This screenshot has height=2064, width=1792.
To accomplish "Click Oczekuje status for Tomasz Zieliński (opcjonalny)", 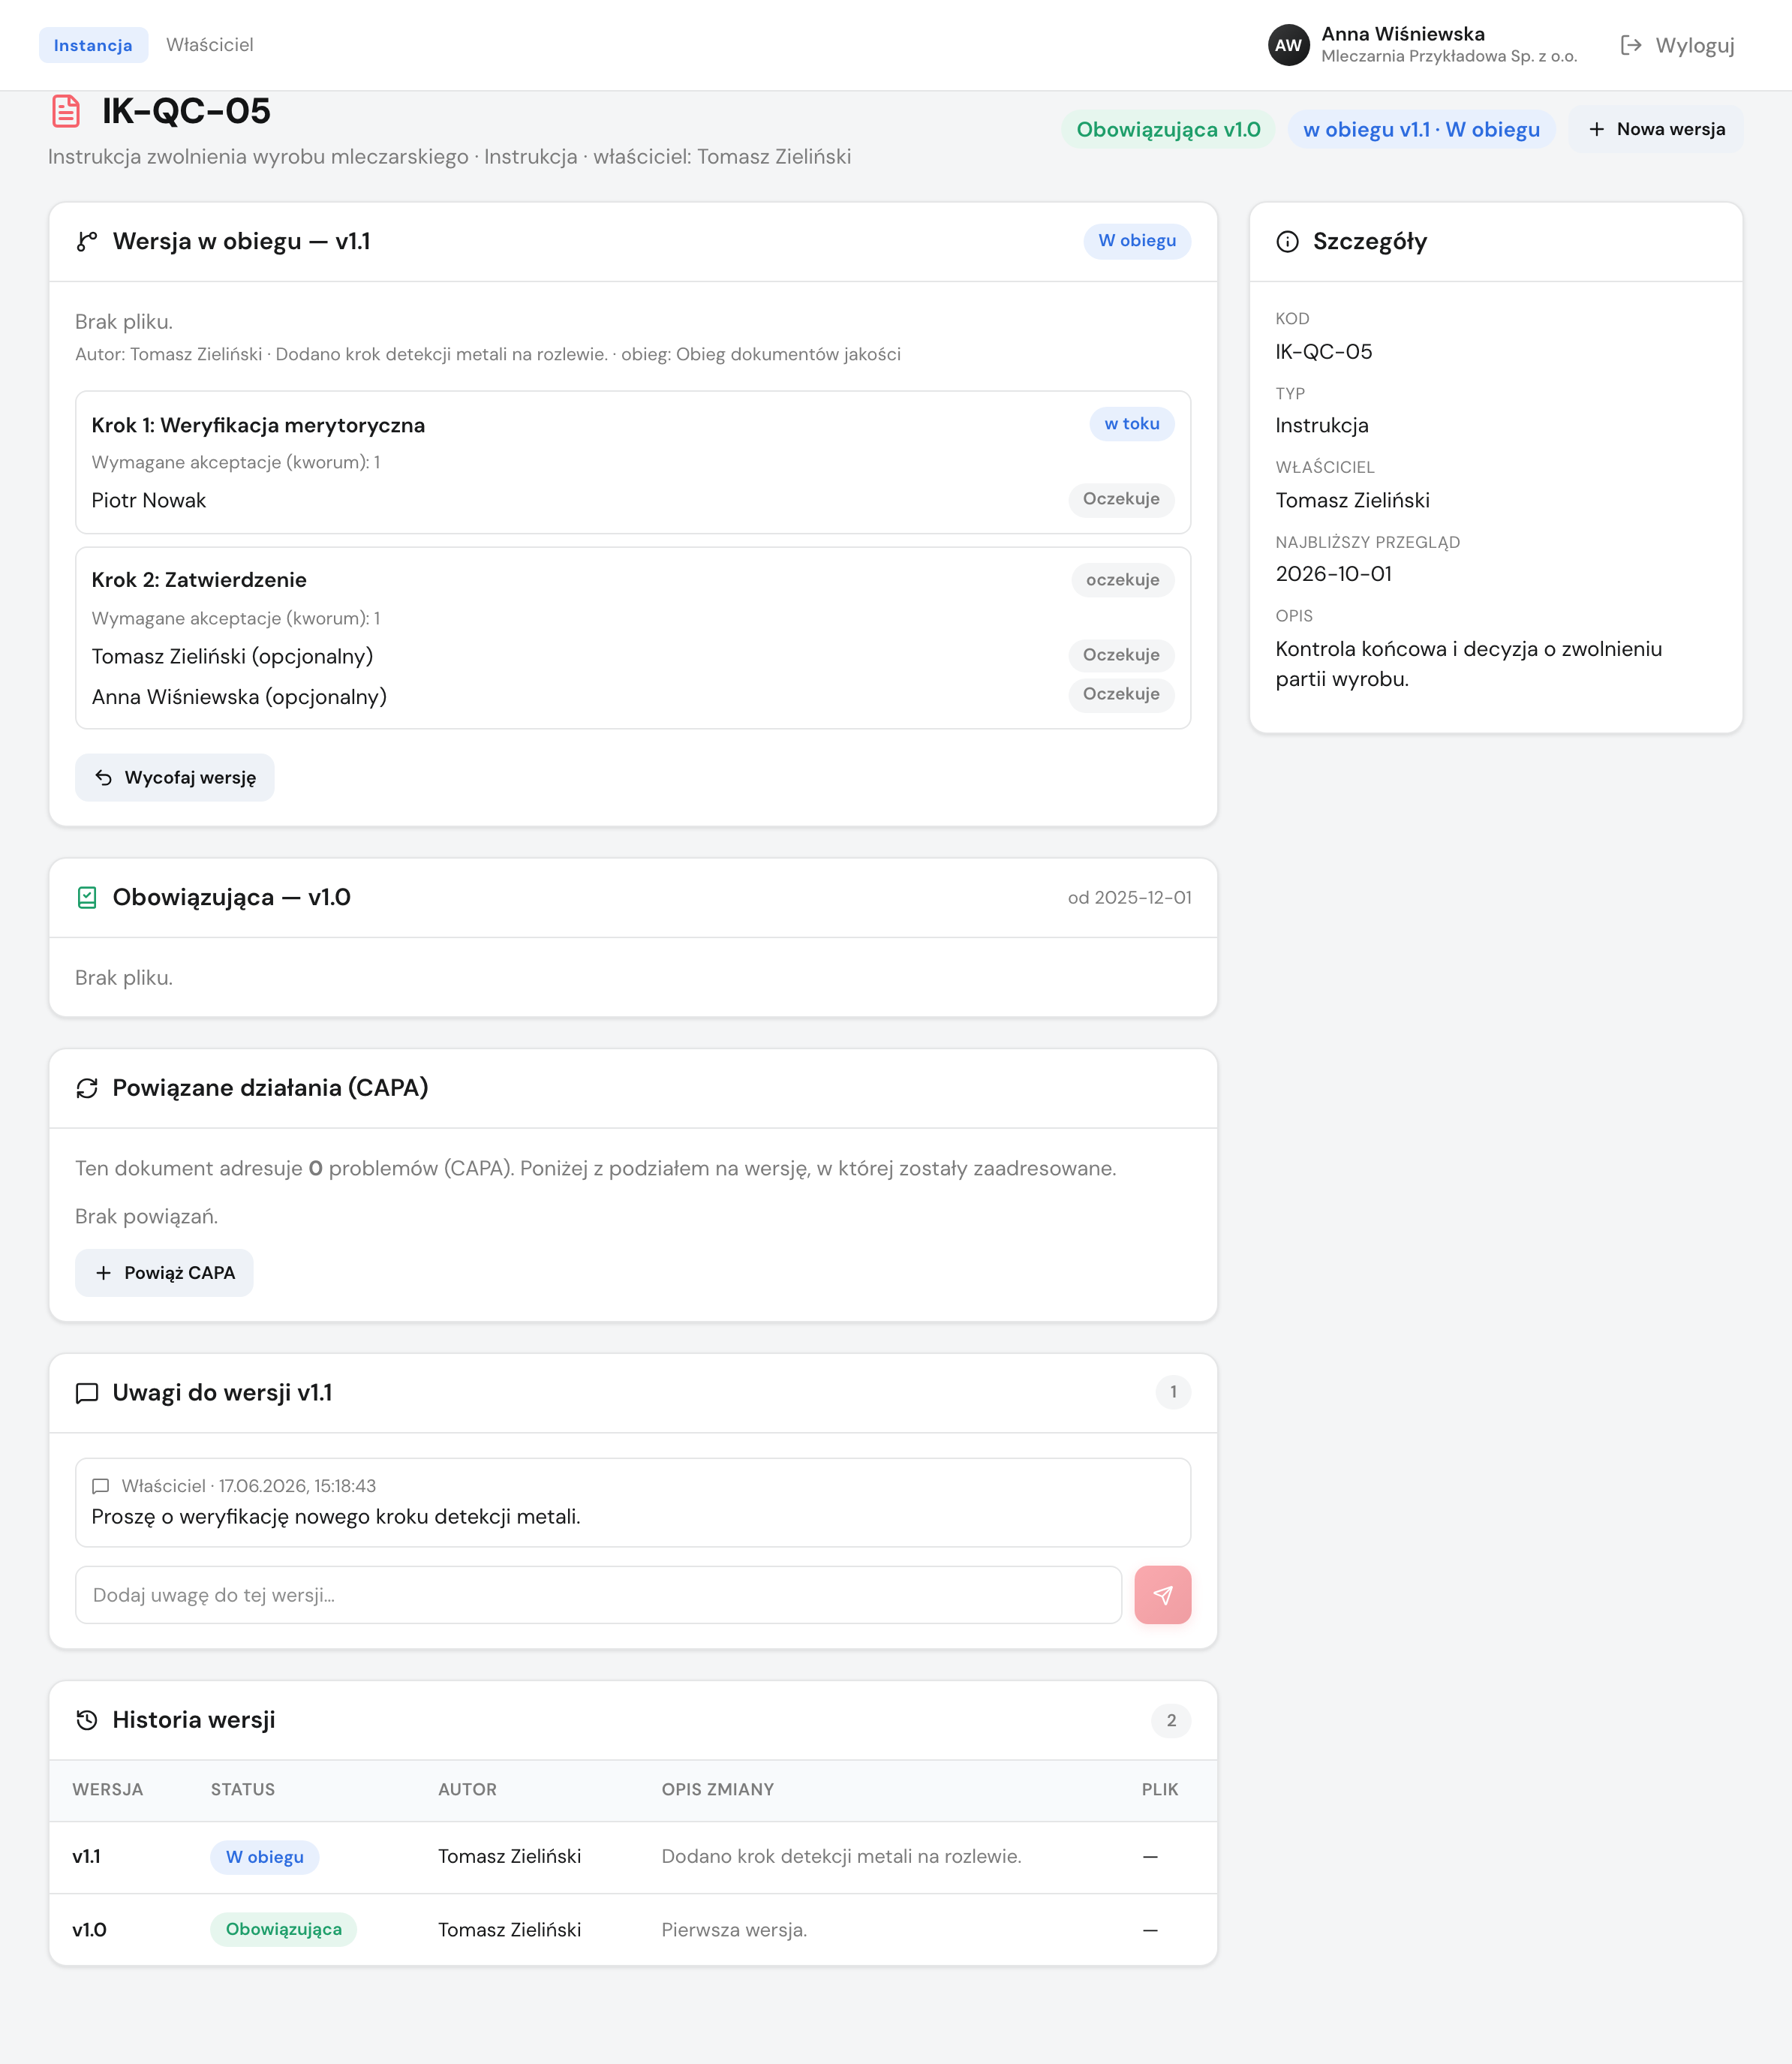I will pyautogui.click(x=1121, y=655).
